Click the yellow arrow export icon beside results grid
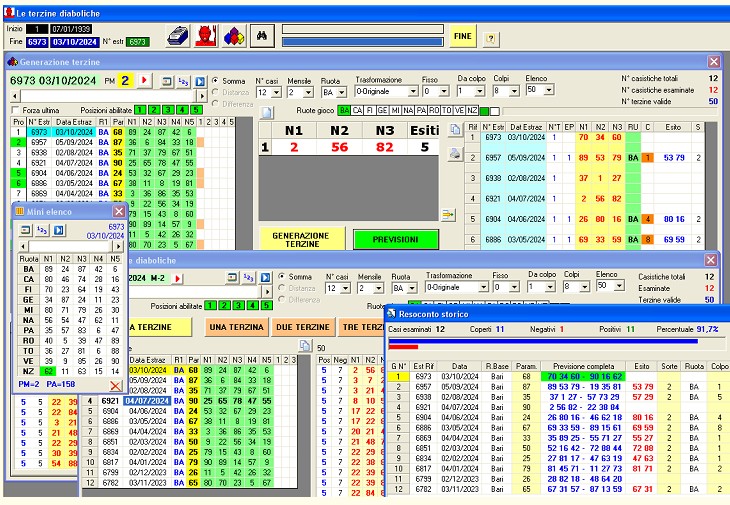Viewport: 730px width, 505px height. (448, 214)
